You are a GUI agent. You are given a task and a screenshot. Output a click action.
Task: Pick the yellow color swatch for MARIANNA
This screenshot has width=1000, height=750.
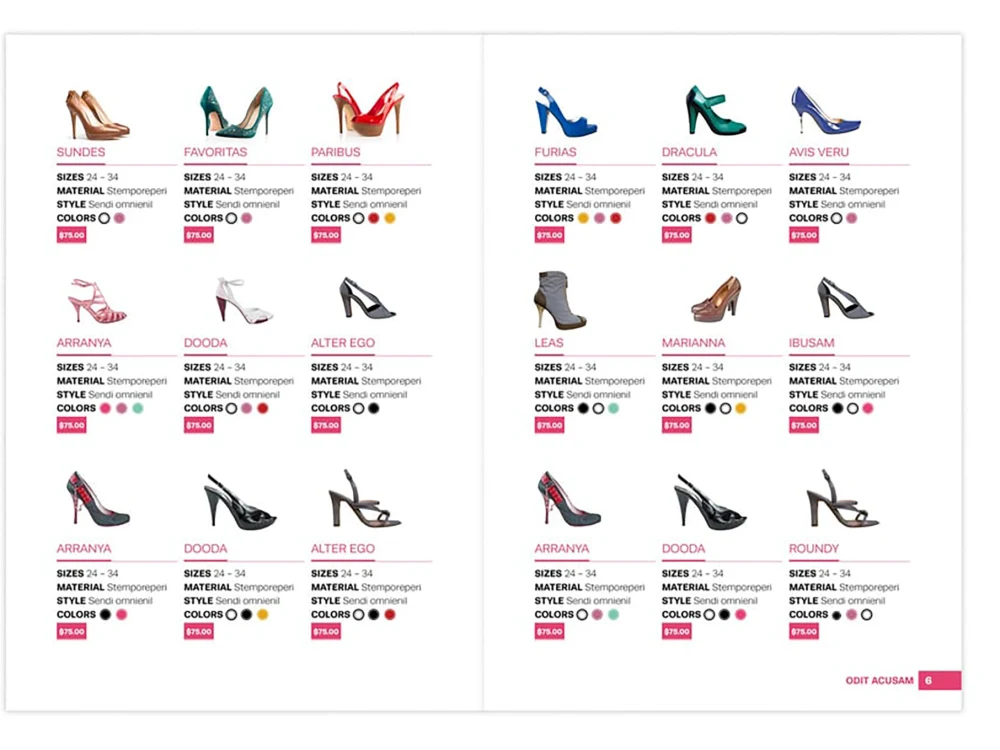(x=740, y=409)
